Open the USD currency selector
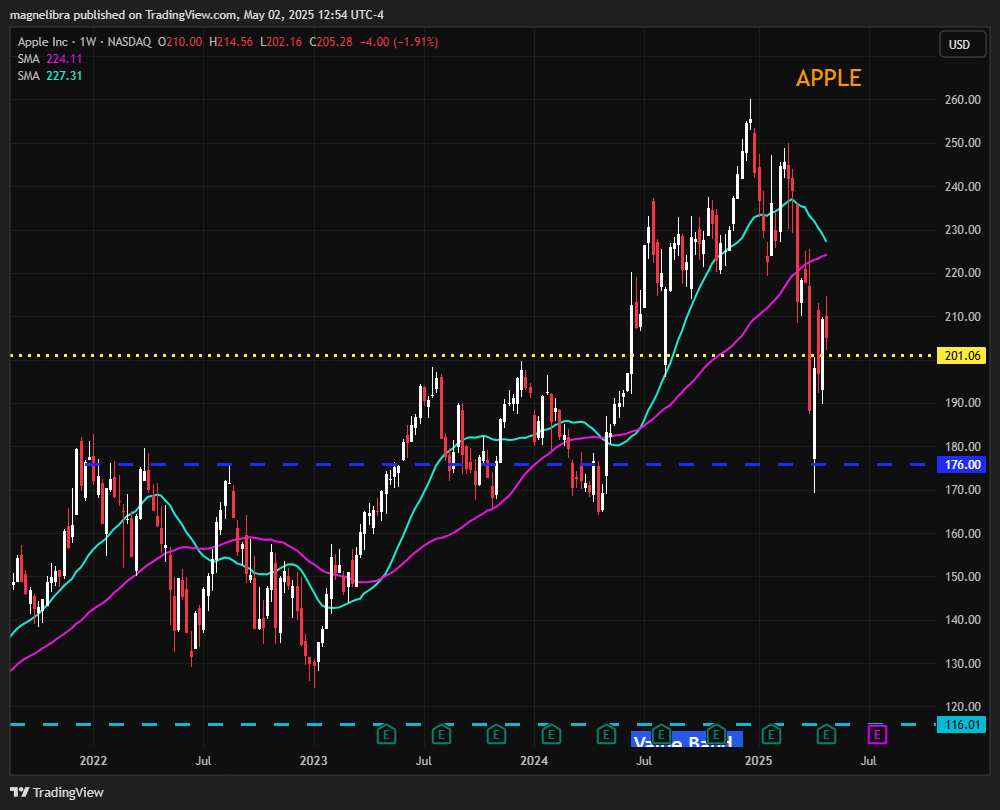 click(x=962, y=45)
